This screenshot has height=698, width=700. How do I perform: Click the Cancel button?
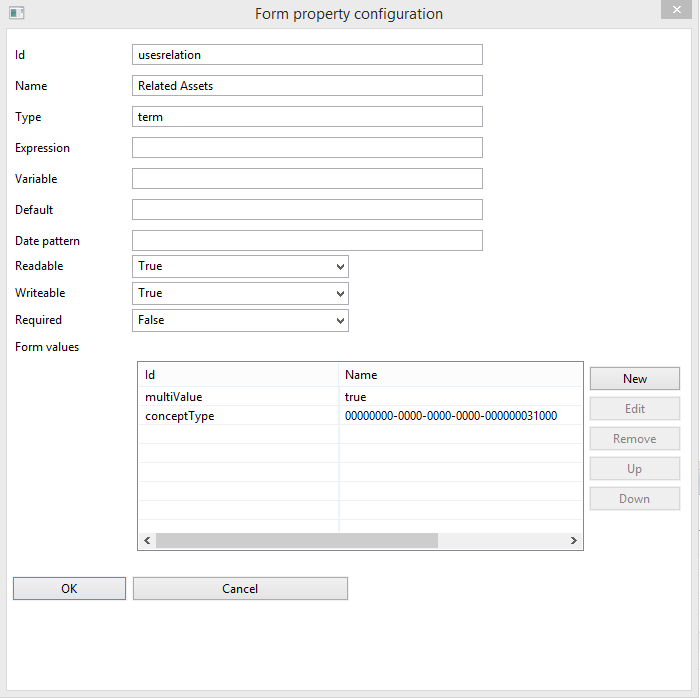(240, 589)
